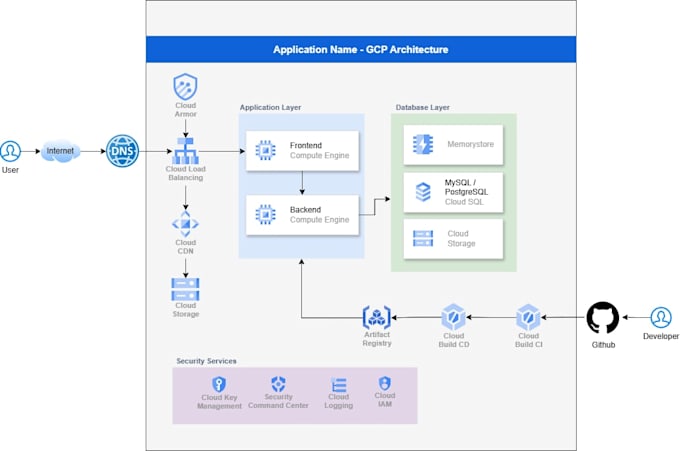This screenshot has width=680, height=451.
Task: Select the Frontend Compute Engine chip icon
Action: 265,150
